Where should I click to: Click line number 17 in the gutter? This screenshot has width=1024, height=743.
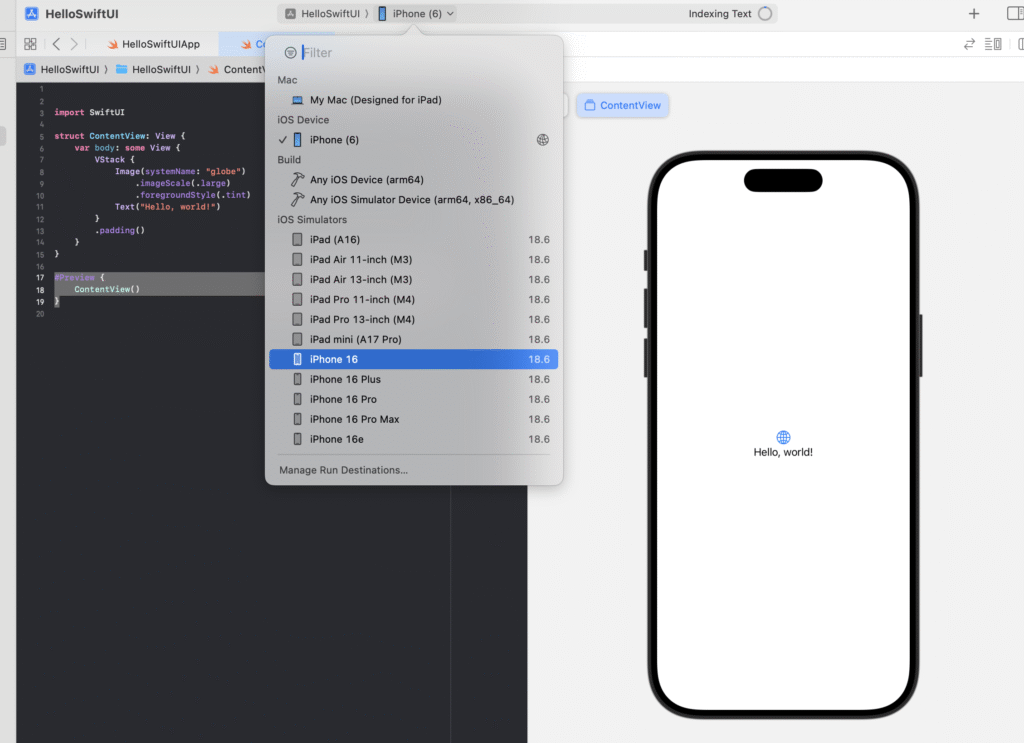point(40,278)
